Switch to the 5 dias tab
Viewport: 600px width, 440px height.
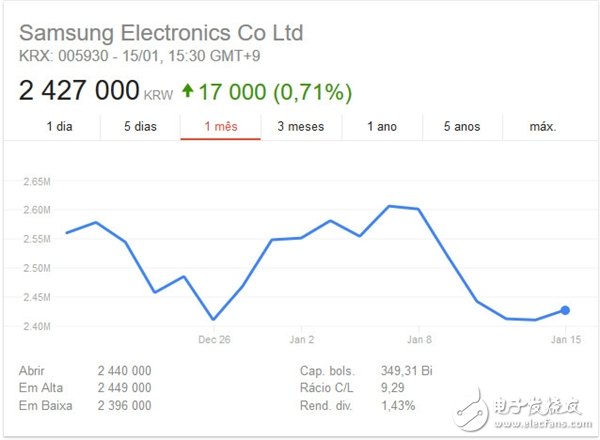(140, 127)
